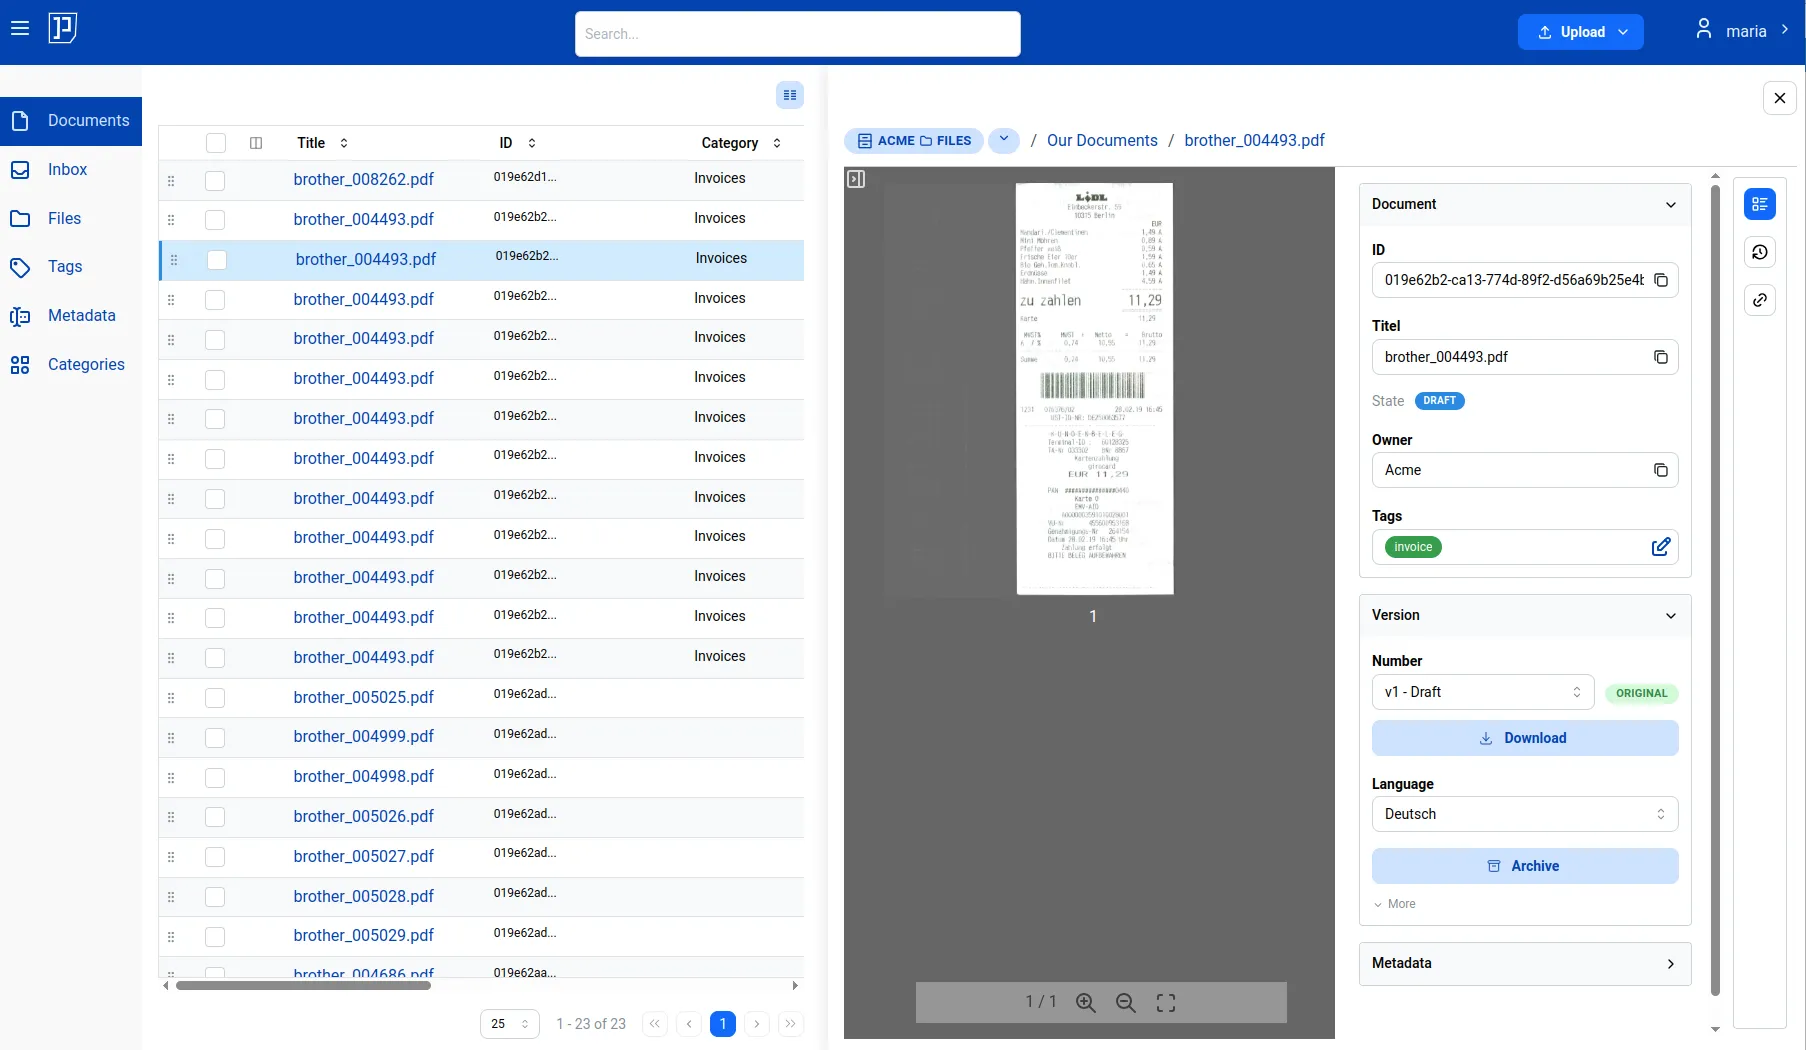Open the hamburger navigation menu

pos(20,29)
